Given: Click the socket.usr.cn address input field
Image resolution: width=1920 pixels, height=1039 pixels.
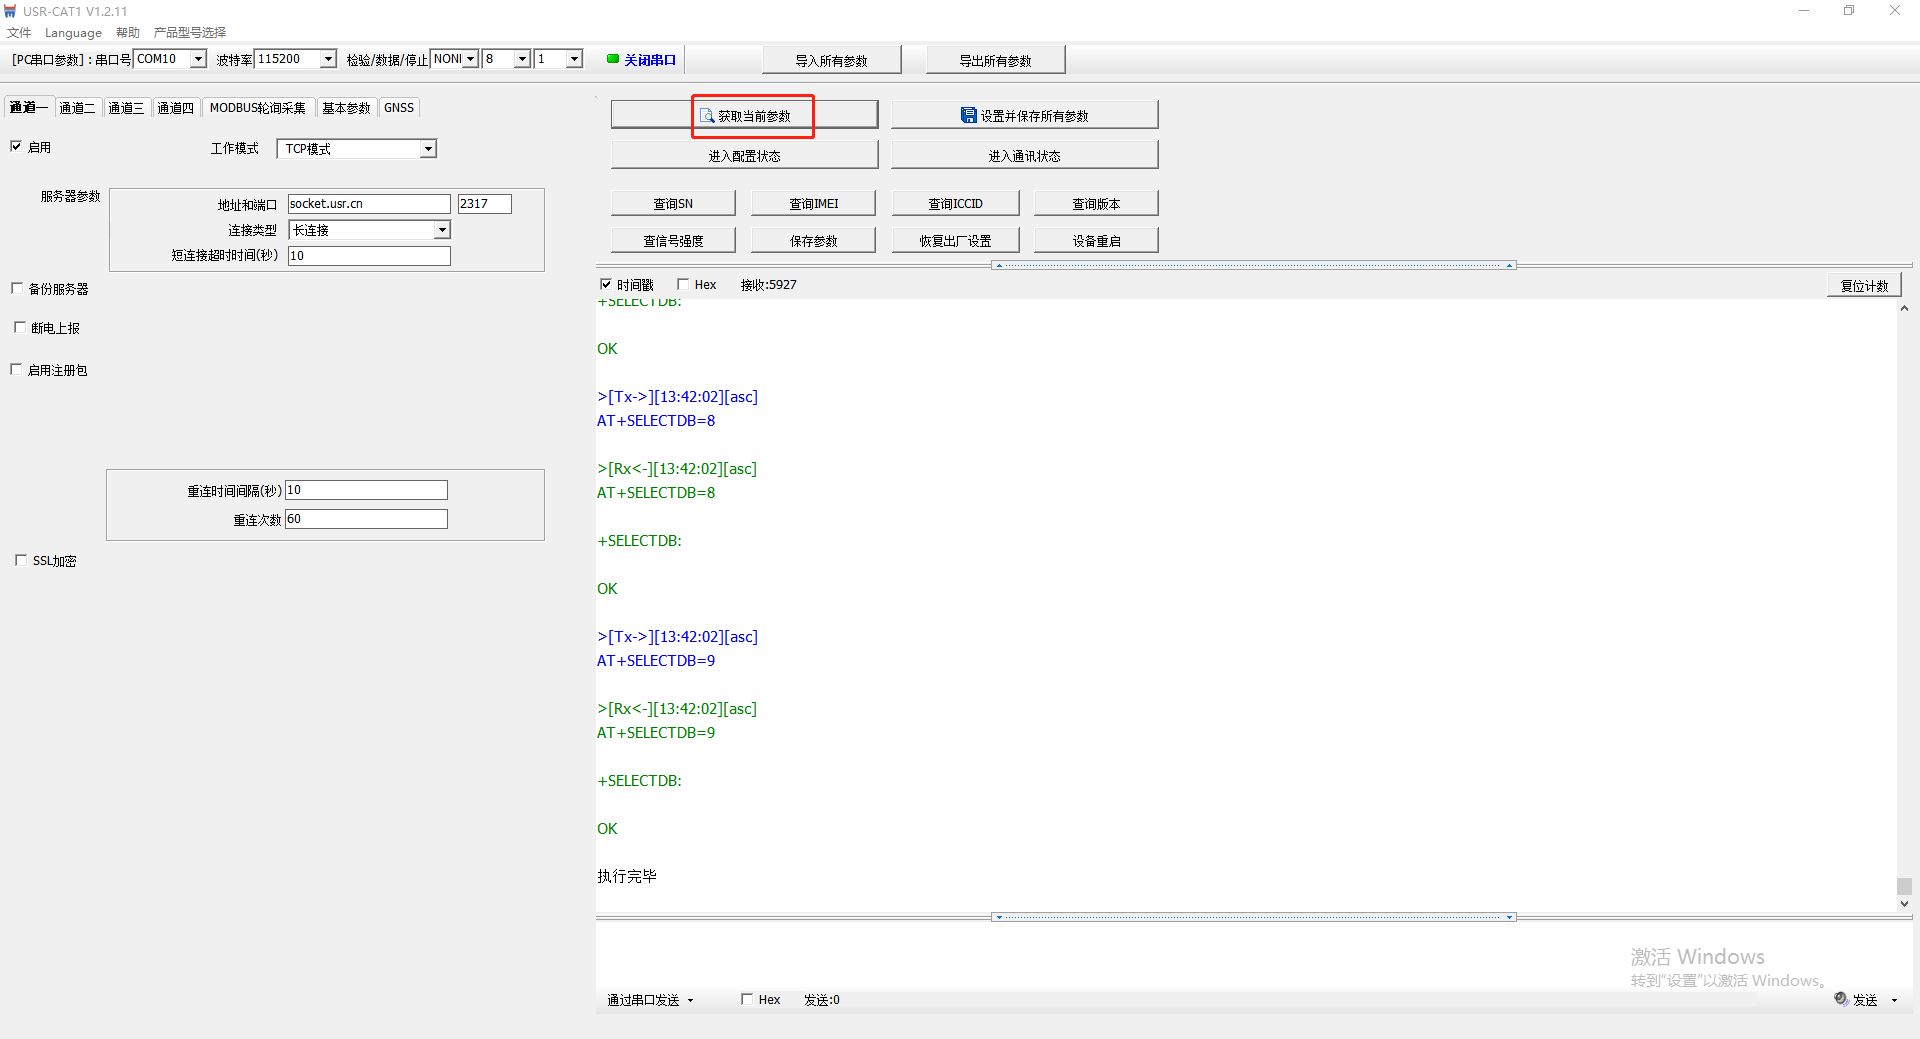Looking at the screenshot, I should click(368, 204).
